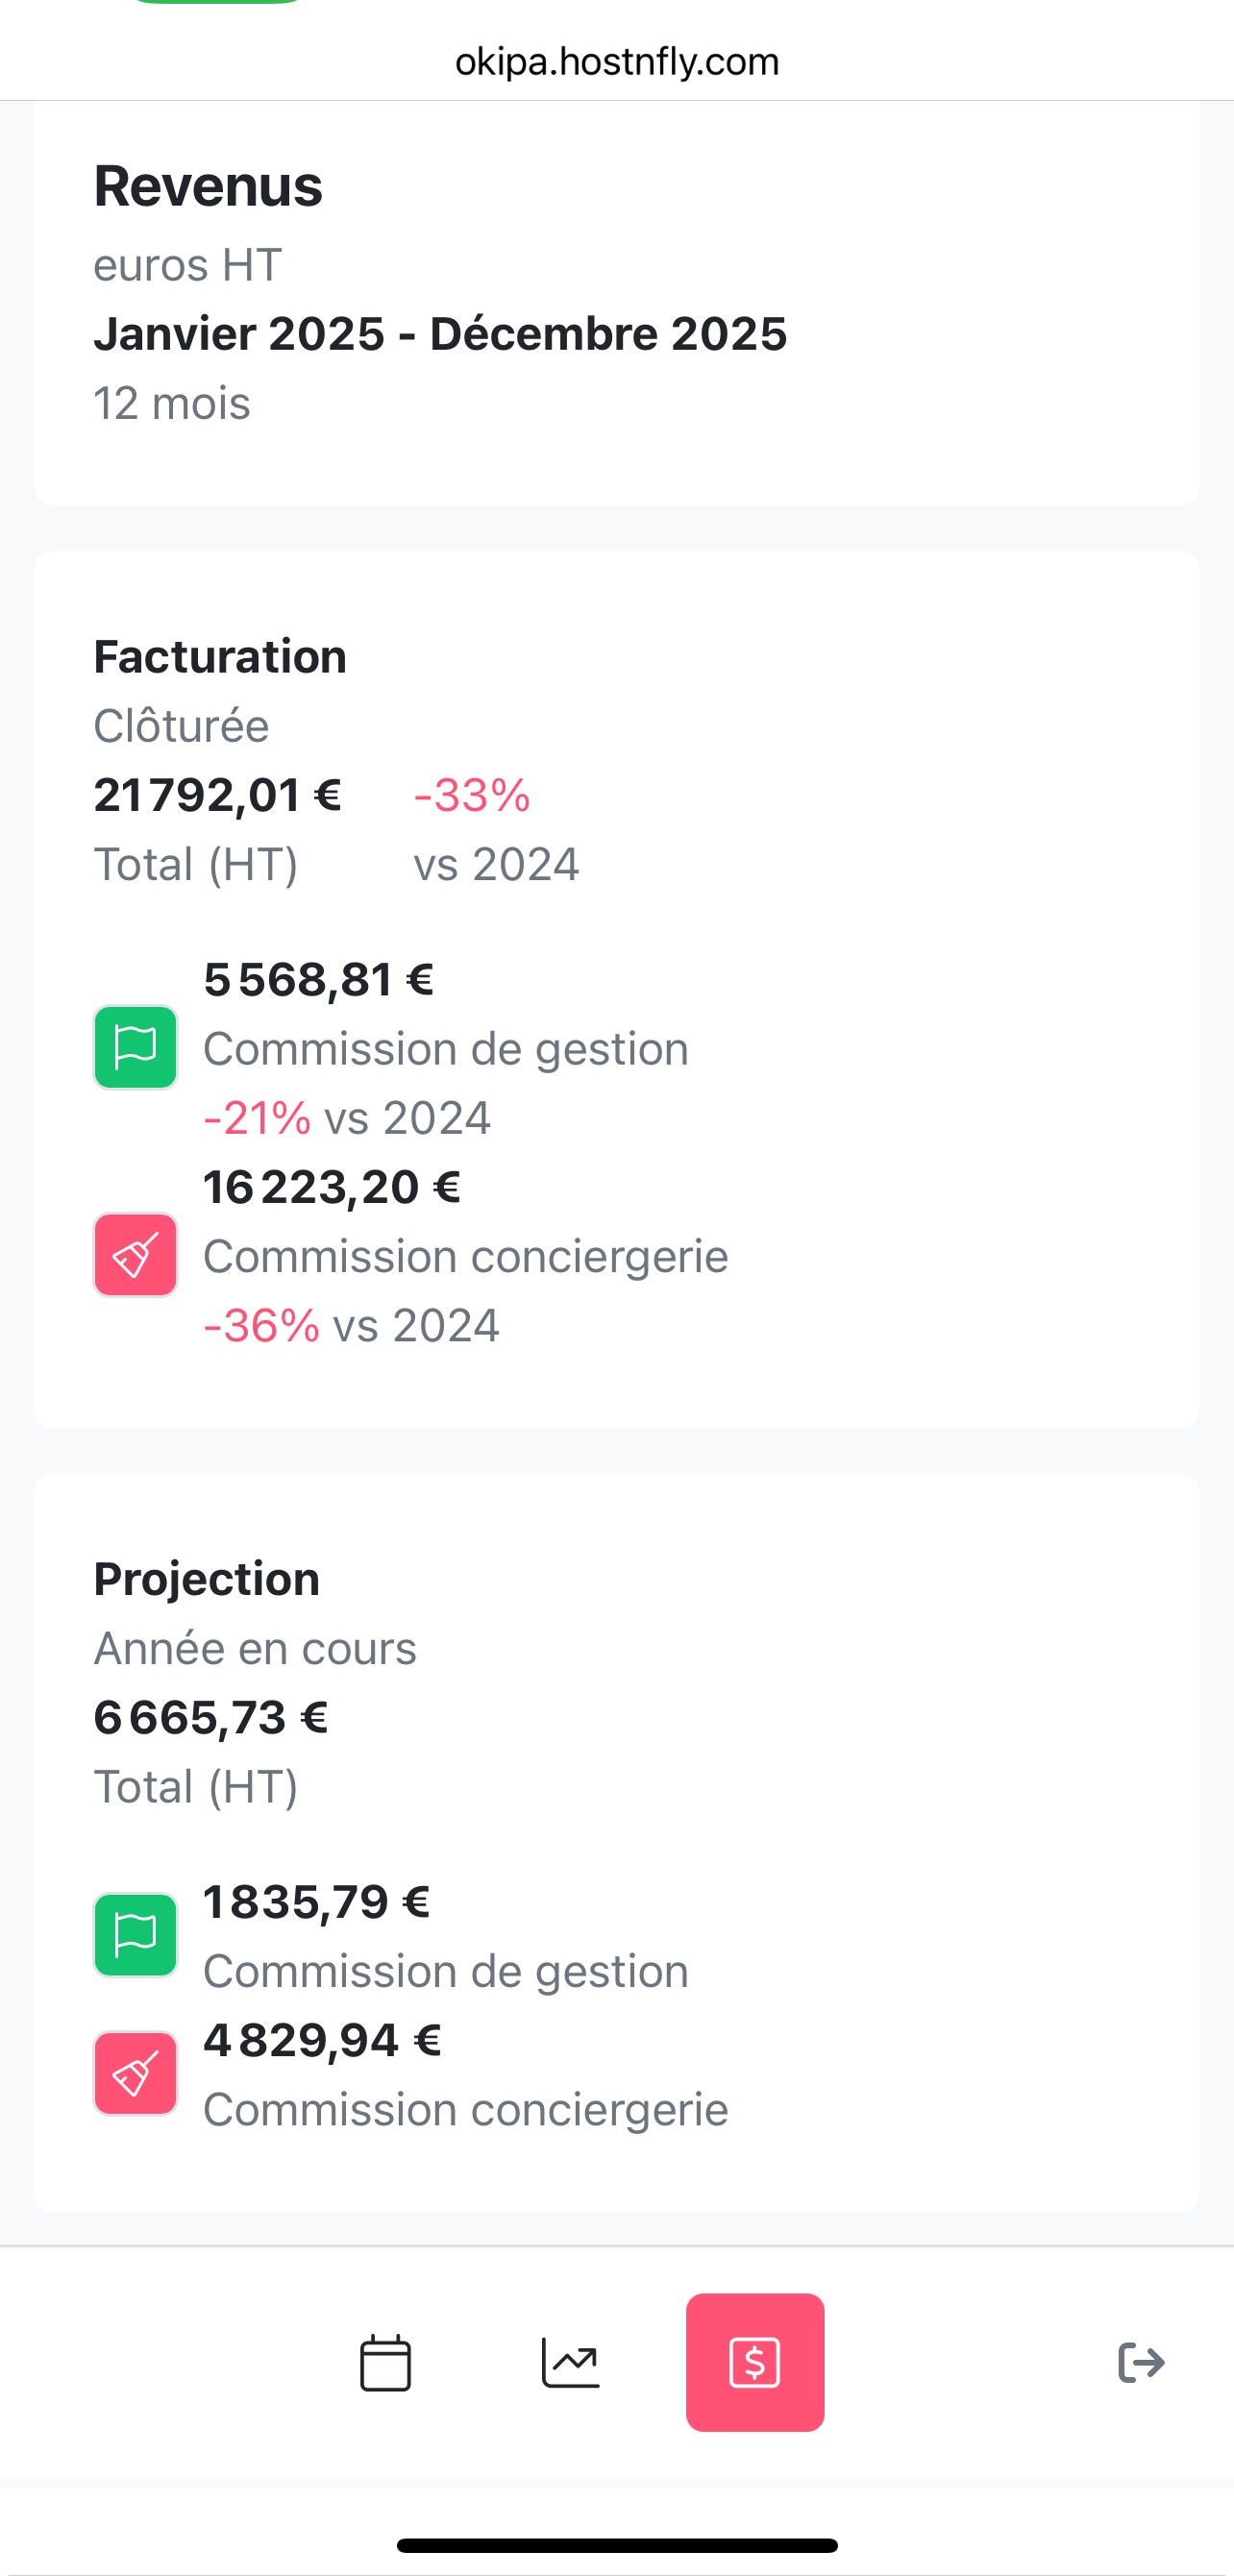The width and height of the screenshot is (1234, 2576).
Task: Click the 16 223,20 € amount
Action: pos(332,1188)
